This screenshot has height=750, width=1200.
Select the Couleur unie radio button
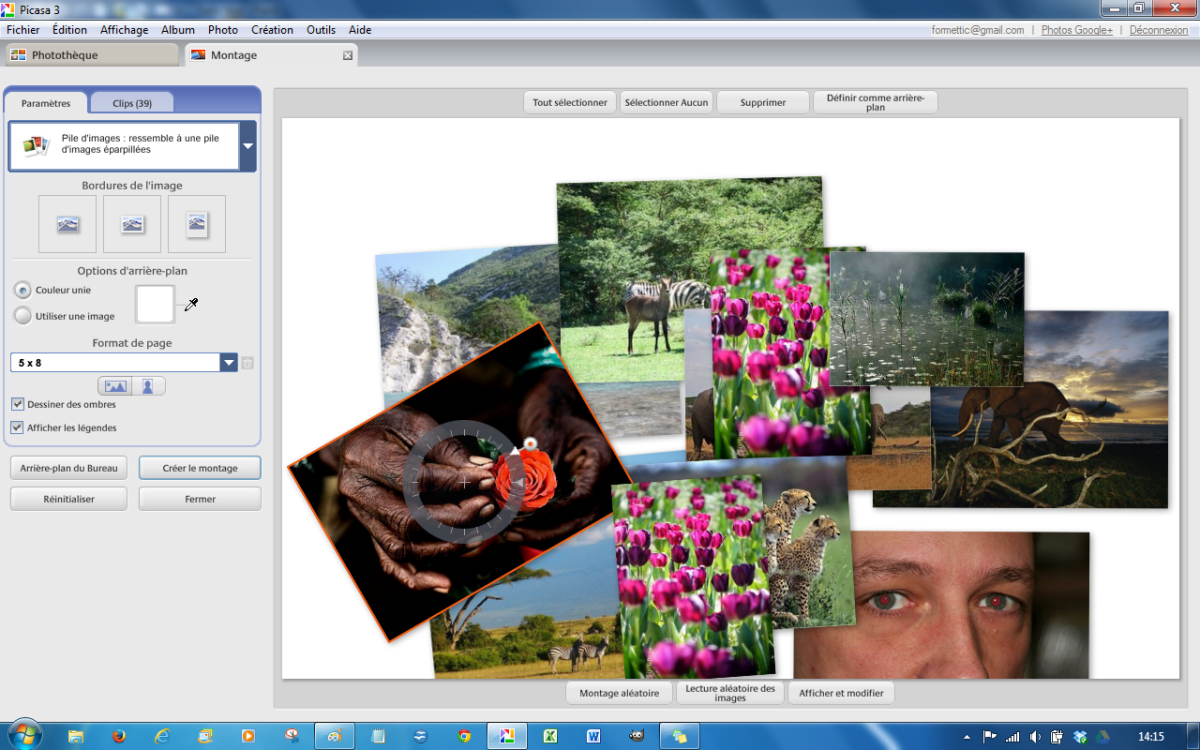pos(22,290)
